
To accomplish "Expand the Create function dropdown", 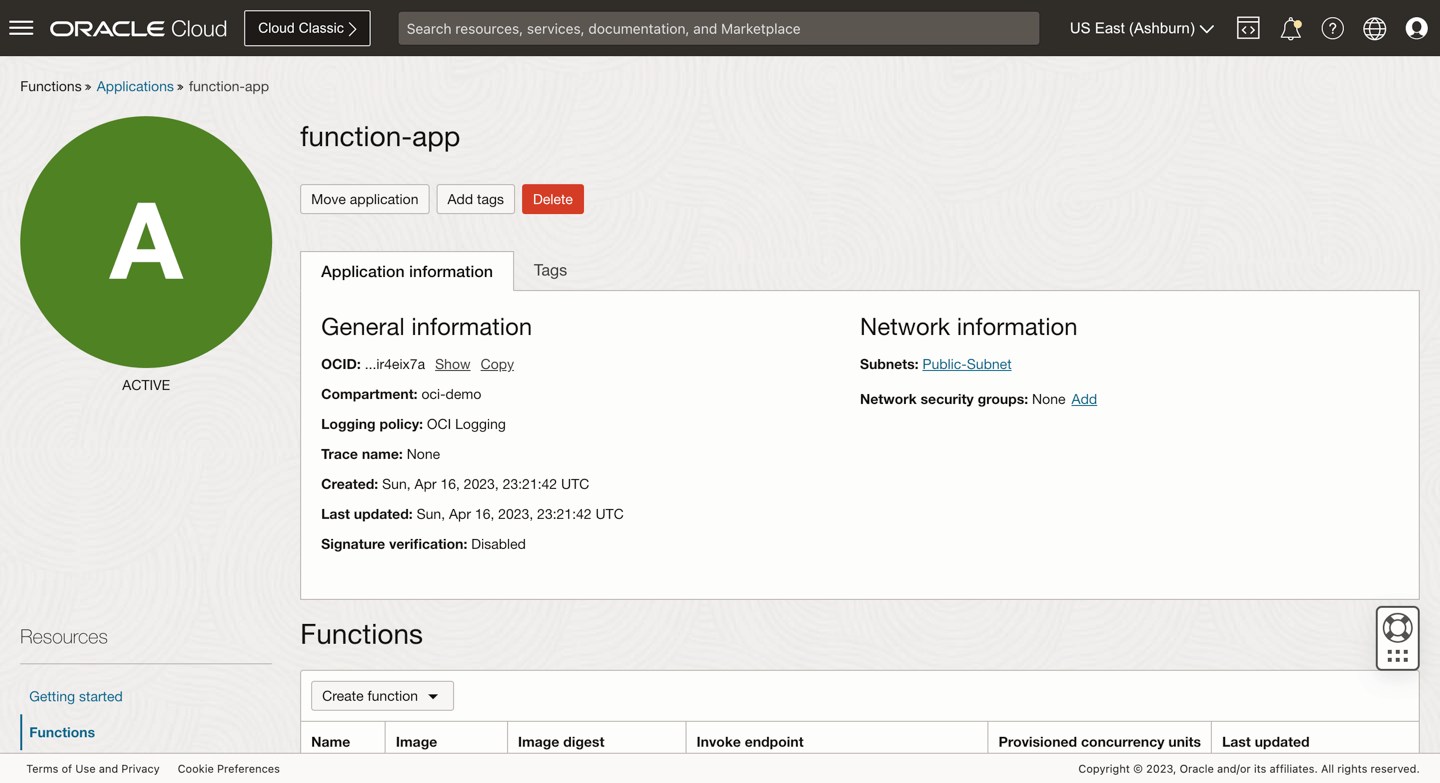I will click(381, 695).
